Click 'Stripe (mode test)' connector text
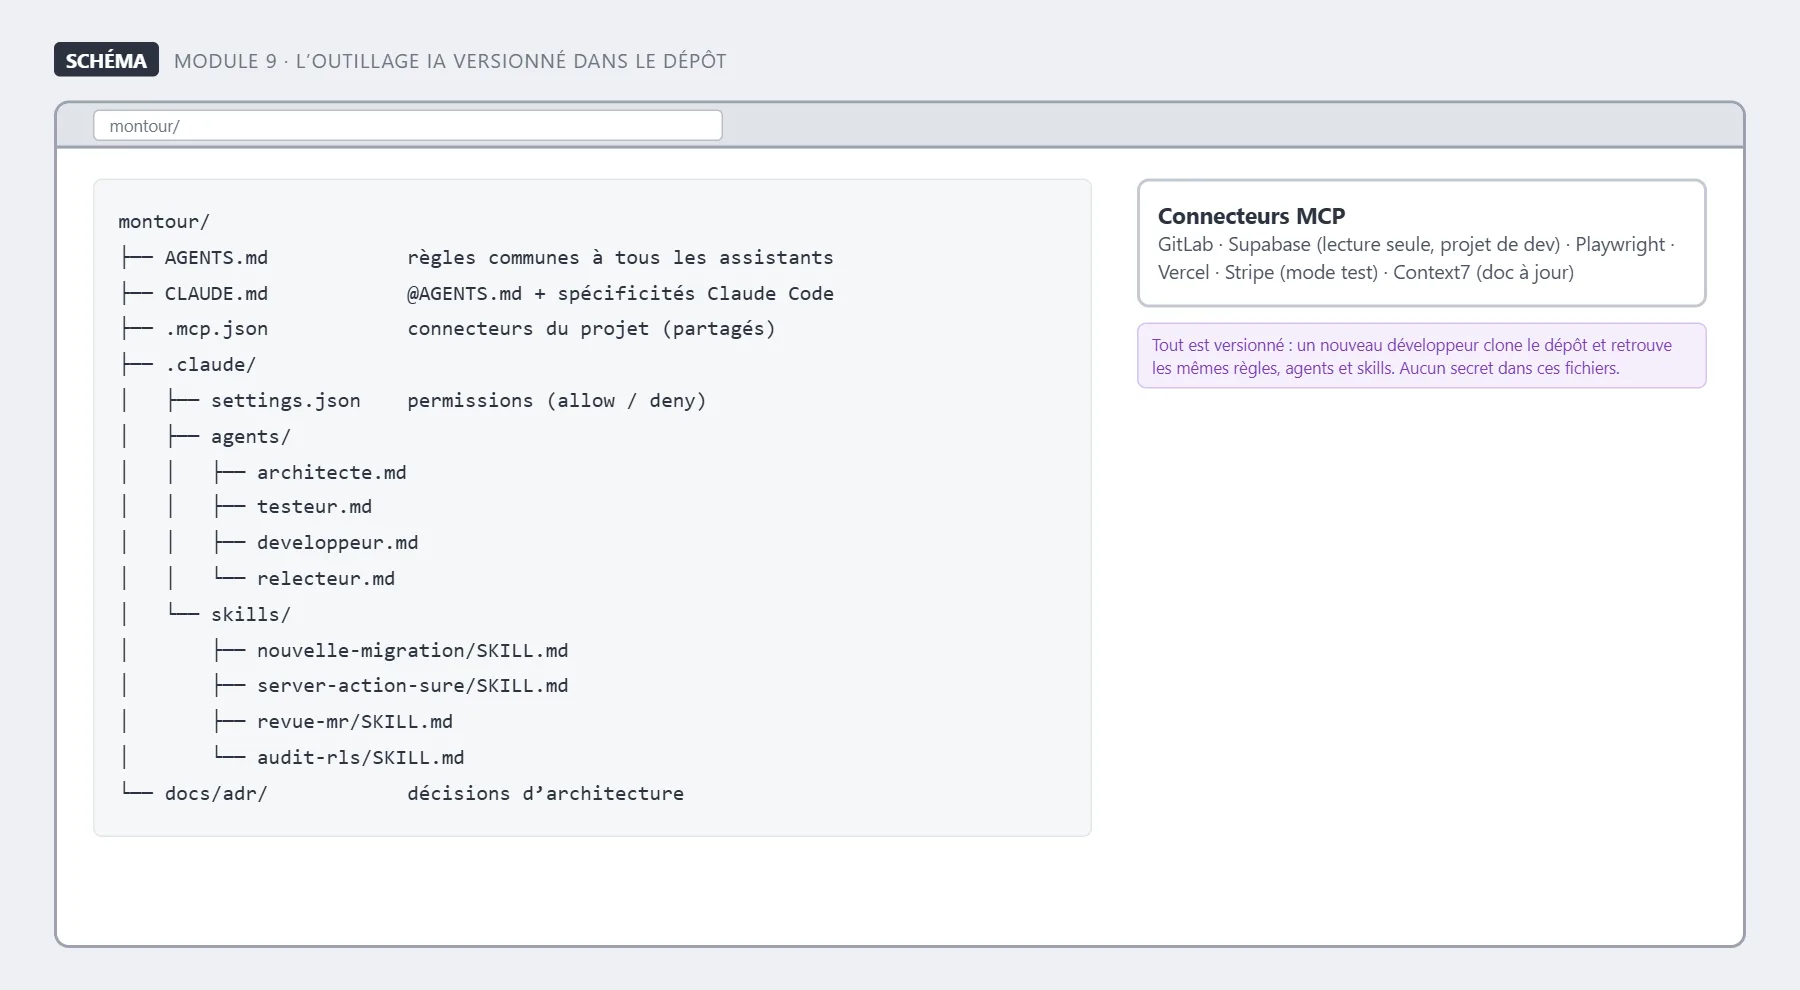1800x990 pixels. click(1301, 273)
